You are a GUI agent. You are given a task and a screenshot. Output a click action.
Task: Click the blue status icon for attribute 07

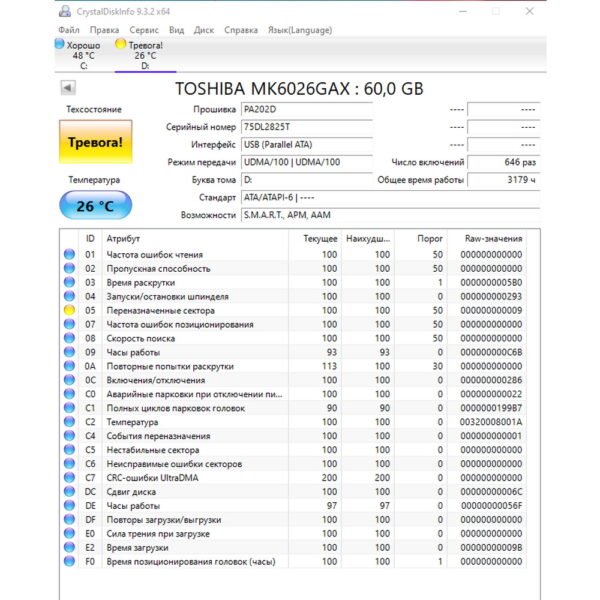coord(69,324)
